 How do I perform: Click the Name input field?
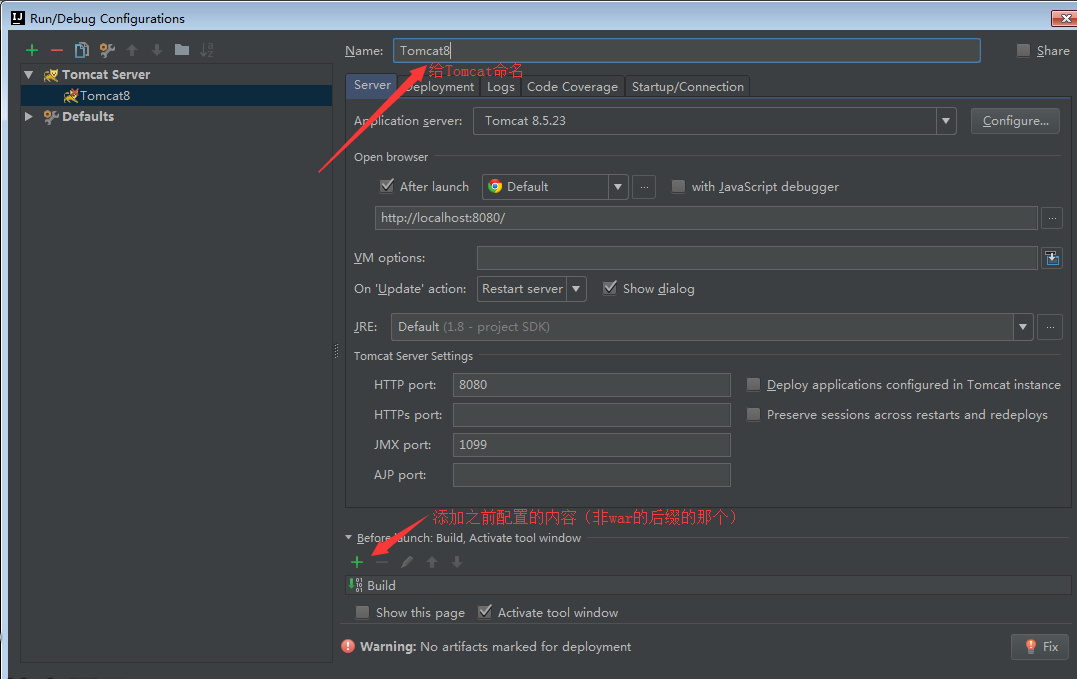(x=686, y=51)
